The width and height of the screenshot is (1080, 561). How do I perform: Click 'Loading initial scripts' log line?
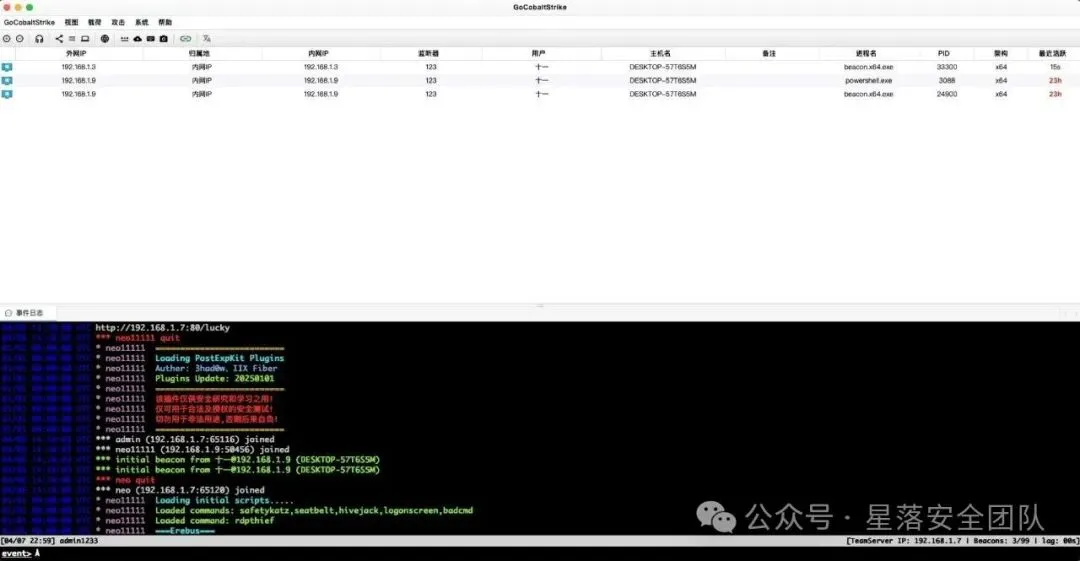(x=224, y=500)
